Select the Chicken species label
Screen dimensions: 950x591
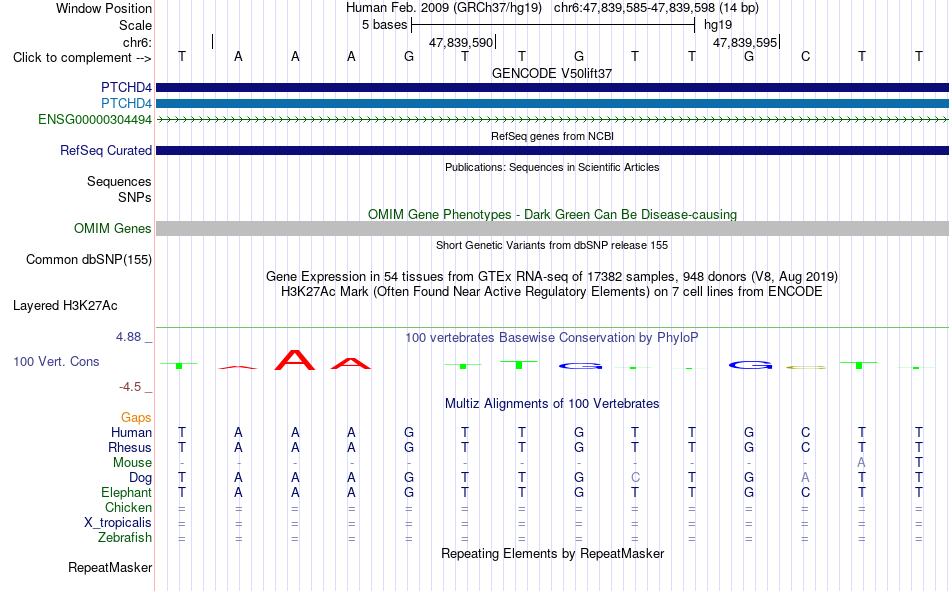[128, 507]
